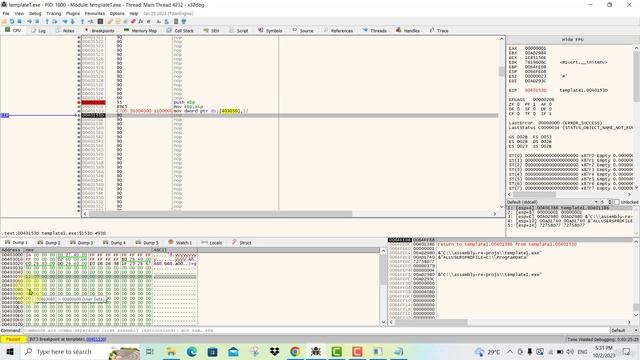This screenshot has width=640, height=360.
Task: Switch to the Threads tab
Action: (x=375, y=31)
